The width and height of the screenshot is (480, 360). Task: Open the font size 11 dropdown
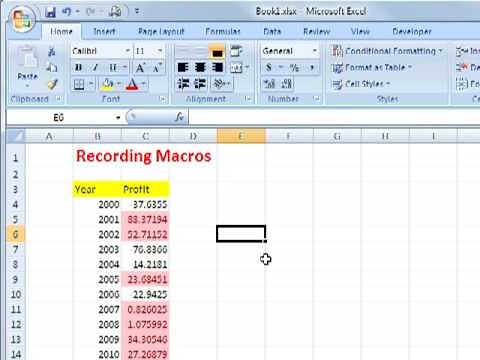160,51
